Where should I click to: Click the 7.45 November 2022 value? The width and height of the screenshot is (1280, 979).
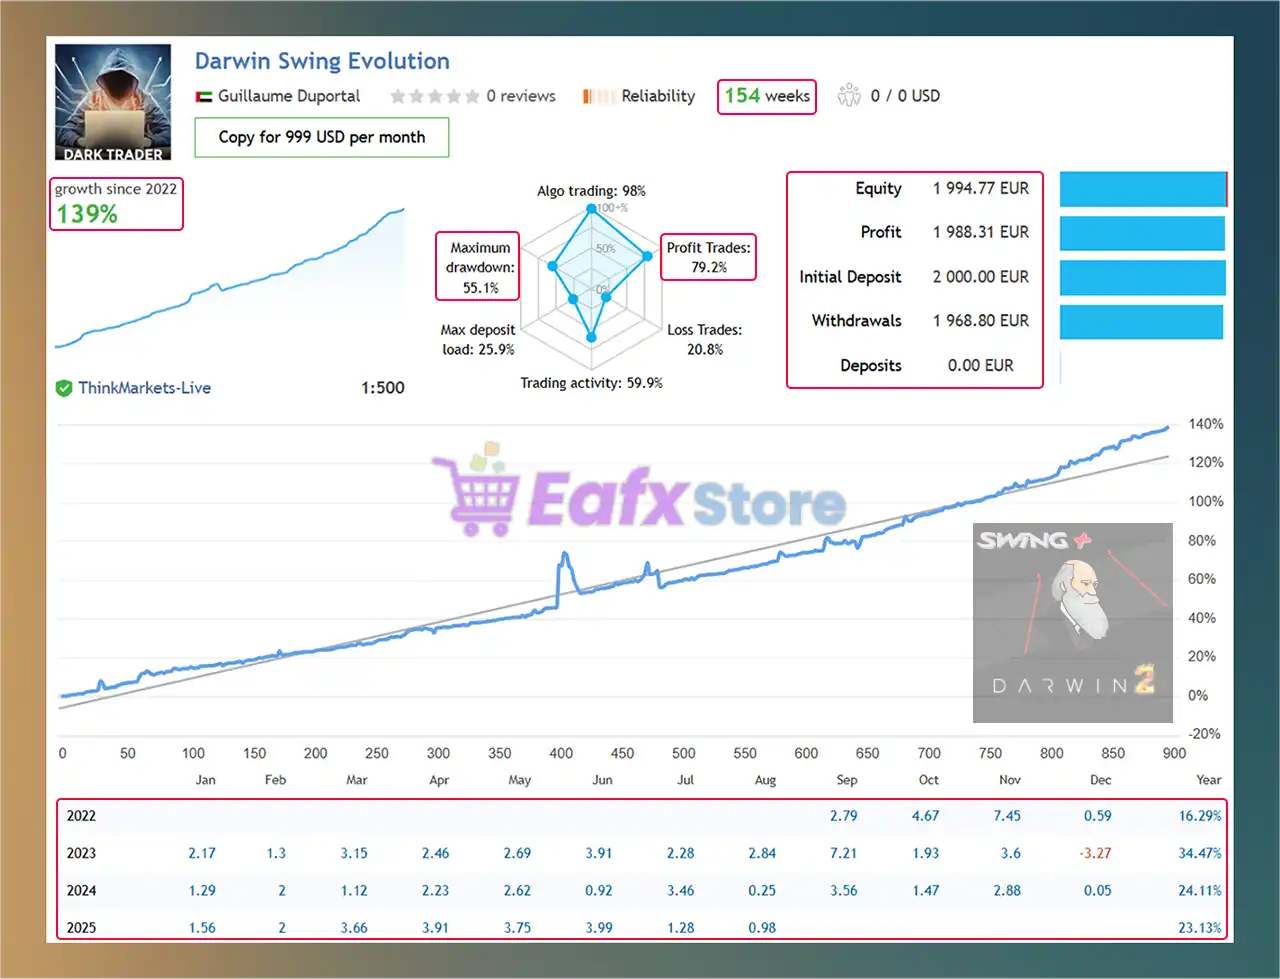[x=1007, y=816]
